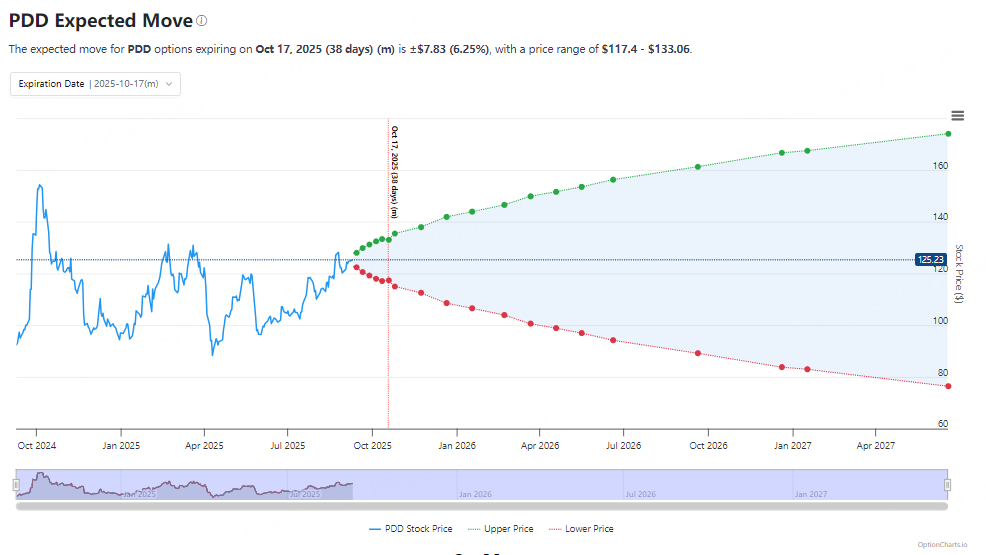This screenshot has width=986, height=555.
Task: Click the 80 price axis label
Action: (x=943, y=373)
